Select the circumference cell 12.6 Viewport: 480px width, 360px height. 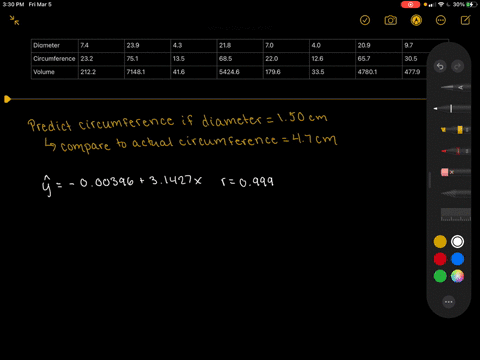(x=333, y=59)
